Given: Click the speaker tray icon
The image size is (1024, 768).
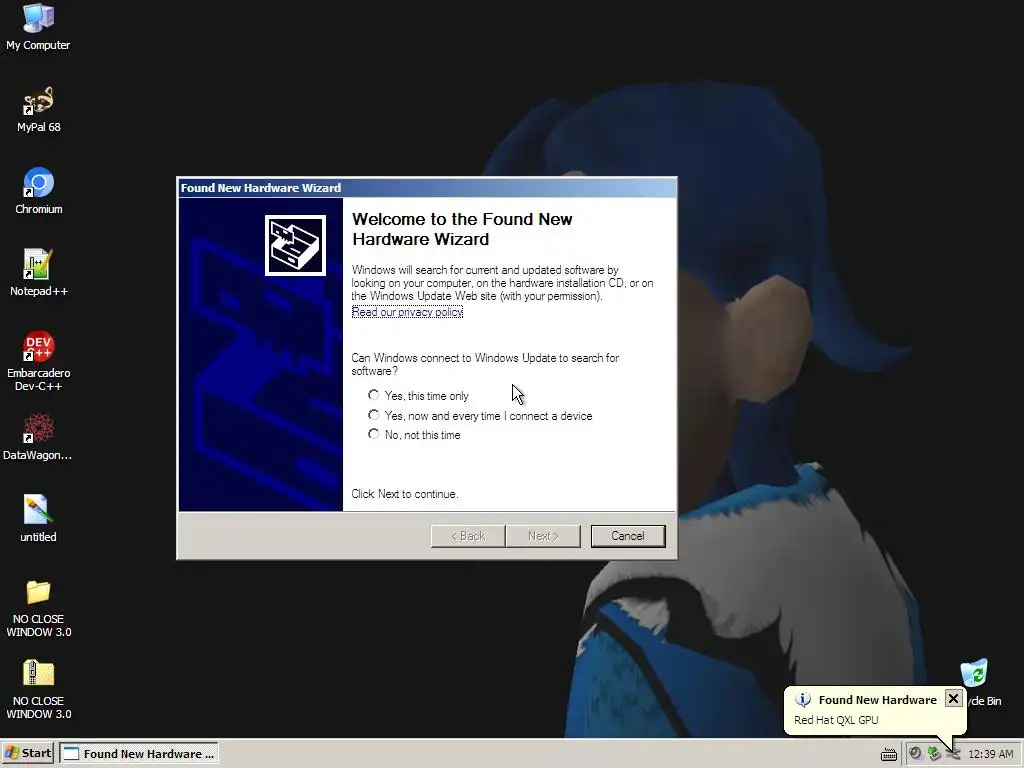Looking at the screenshot, I should click(x=916, y=754).
